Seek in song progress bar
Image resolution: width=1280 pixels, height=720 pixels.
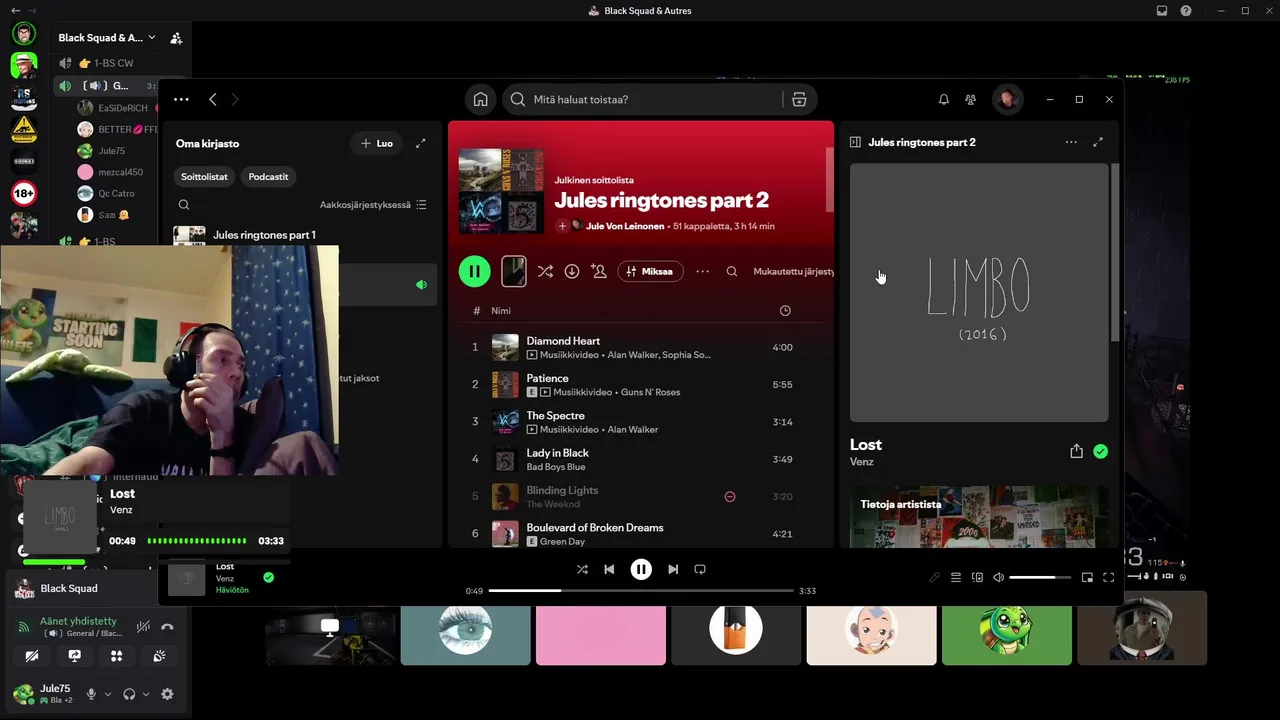point(641,591)
